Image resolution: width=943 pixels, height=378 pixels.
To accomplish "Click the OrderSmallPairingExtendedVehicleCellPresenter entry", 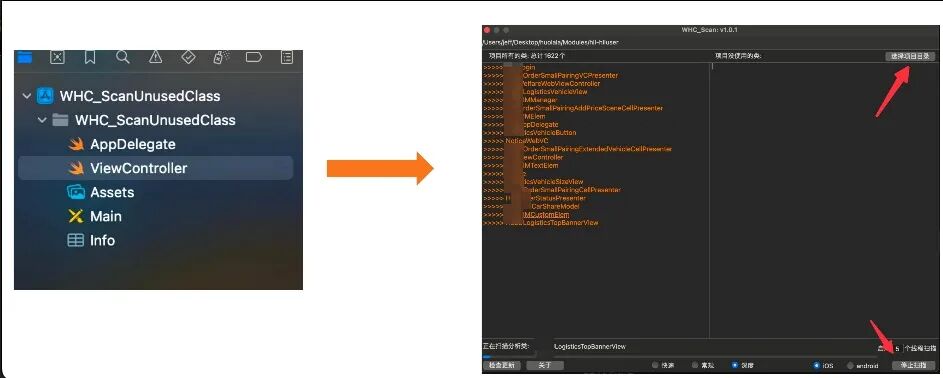I will click(x=597, y=149).
